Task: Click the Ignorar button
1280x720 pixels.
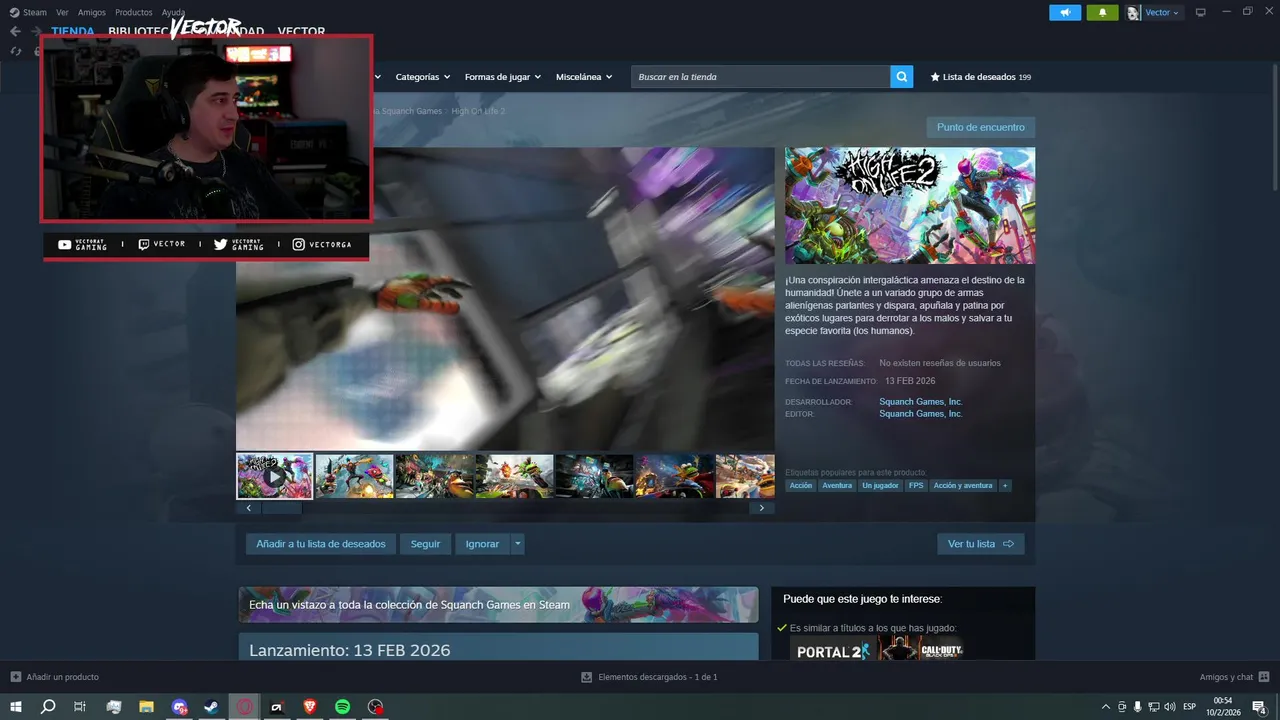Action: (x=482, y=544)
